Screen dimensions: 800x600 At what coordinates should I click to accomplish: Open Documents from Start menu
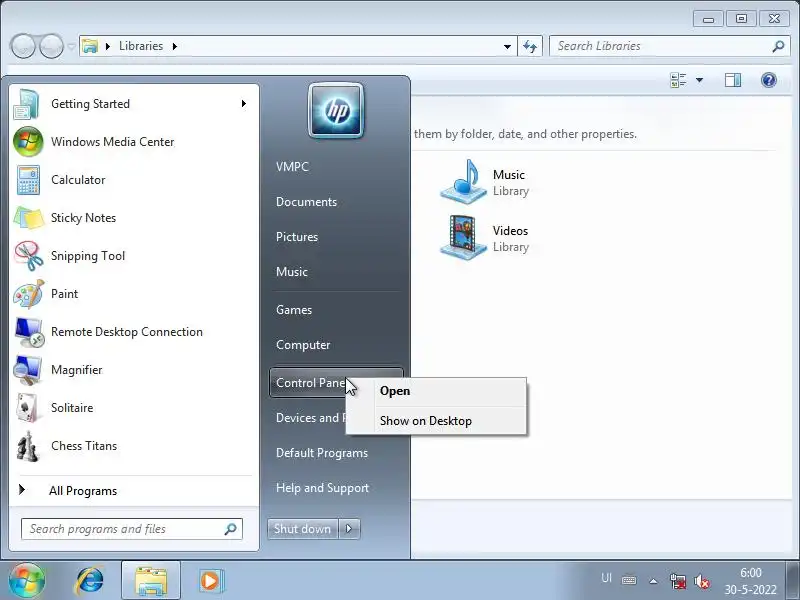click(306, 202)
